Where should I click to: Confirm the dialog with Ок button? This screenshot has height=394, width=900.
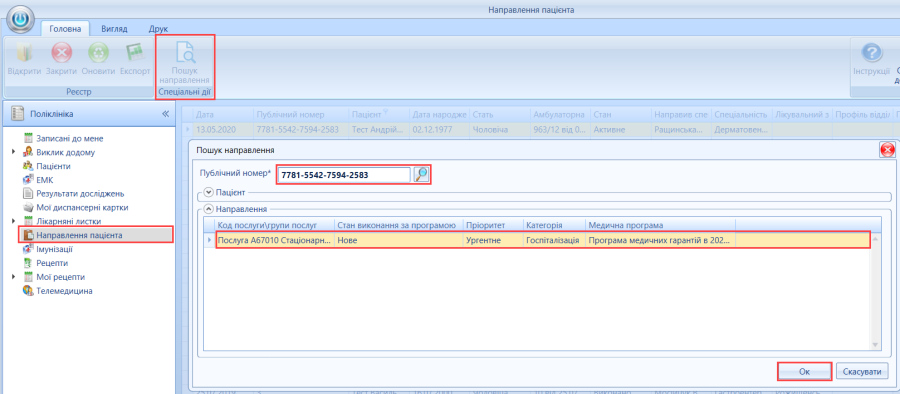point(805,372)
